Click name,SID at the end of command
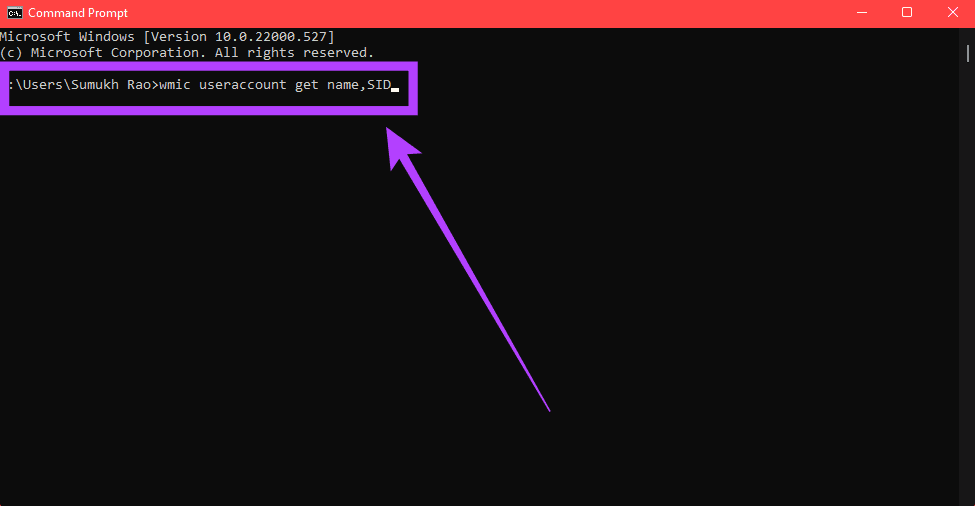The image size is (975, 506). tap(359, 85)
